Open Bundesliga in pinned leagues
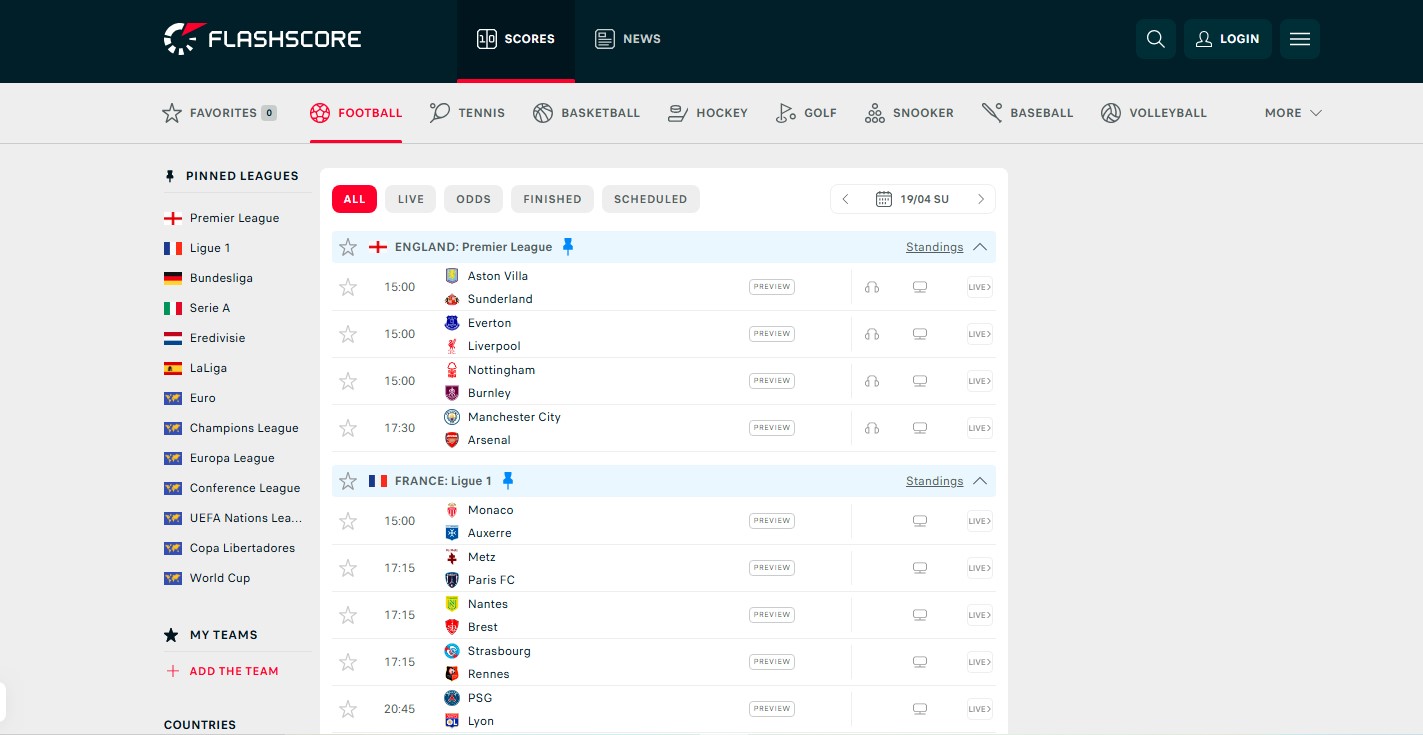 point(221,278)
